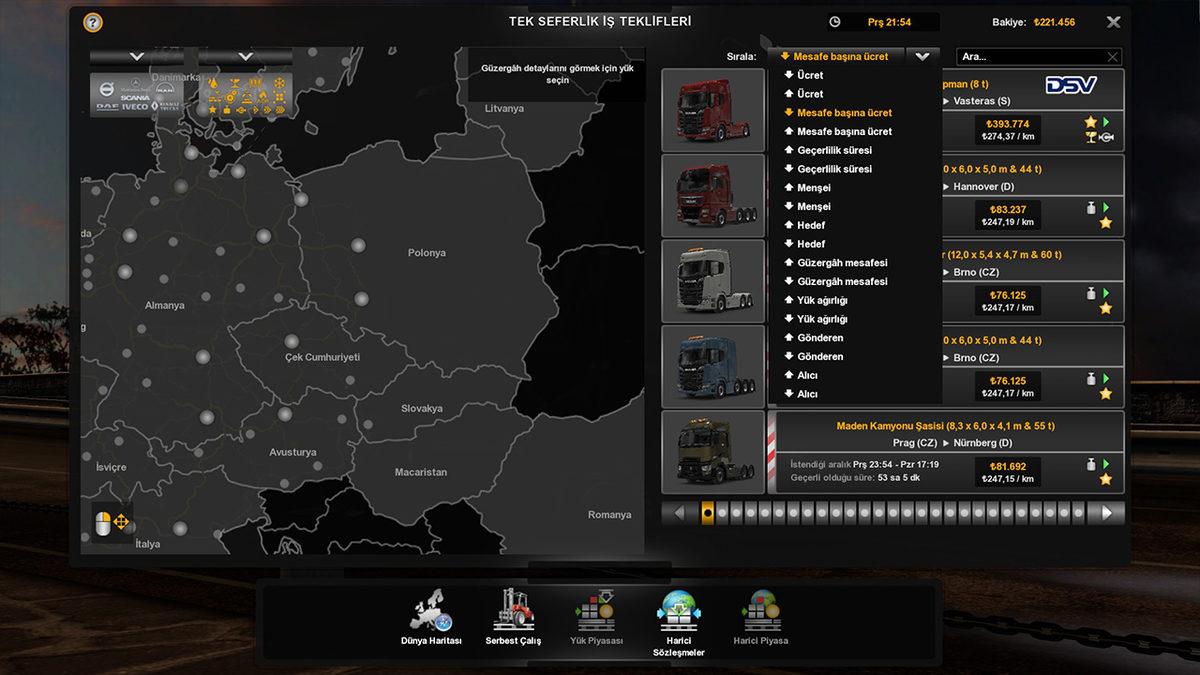Click the map mouse navigation icon
This screenshot has height=675, width=1200.
(112, 522)
